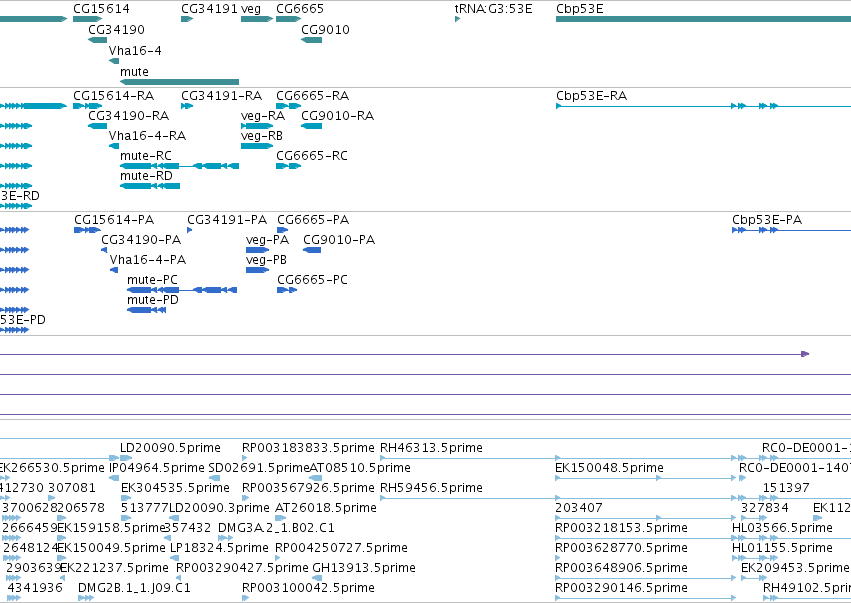This screenshot has width=851, height=603.
Task: Click clone DMG3A.2_1.B02.C1
Action: (276, 528)
